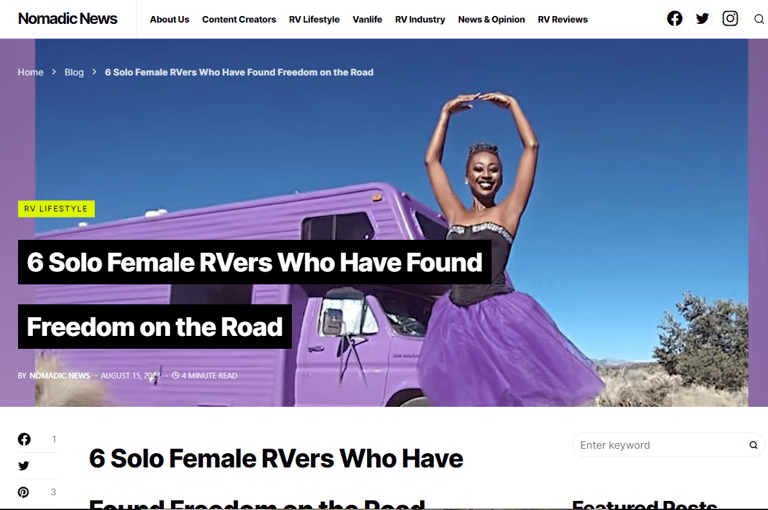Select the RV Lifestyle menu item

(x=314, y=20)
